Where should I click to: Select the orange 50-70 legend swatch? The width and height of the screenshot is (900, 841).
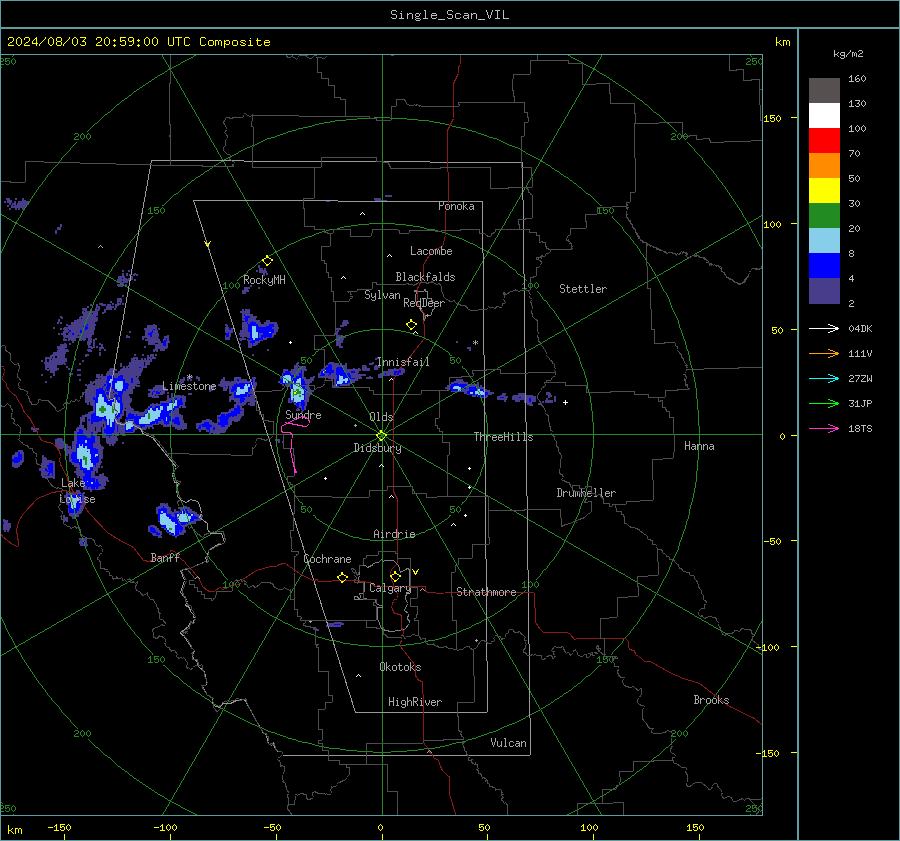point(824,165)
